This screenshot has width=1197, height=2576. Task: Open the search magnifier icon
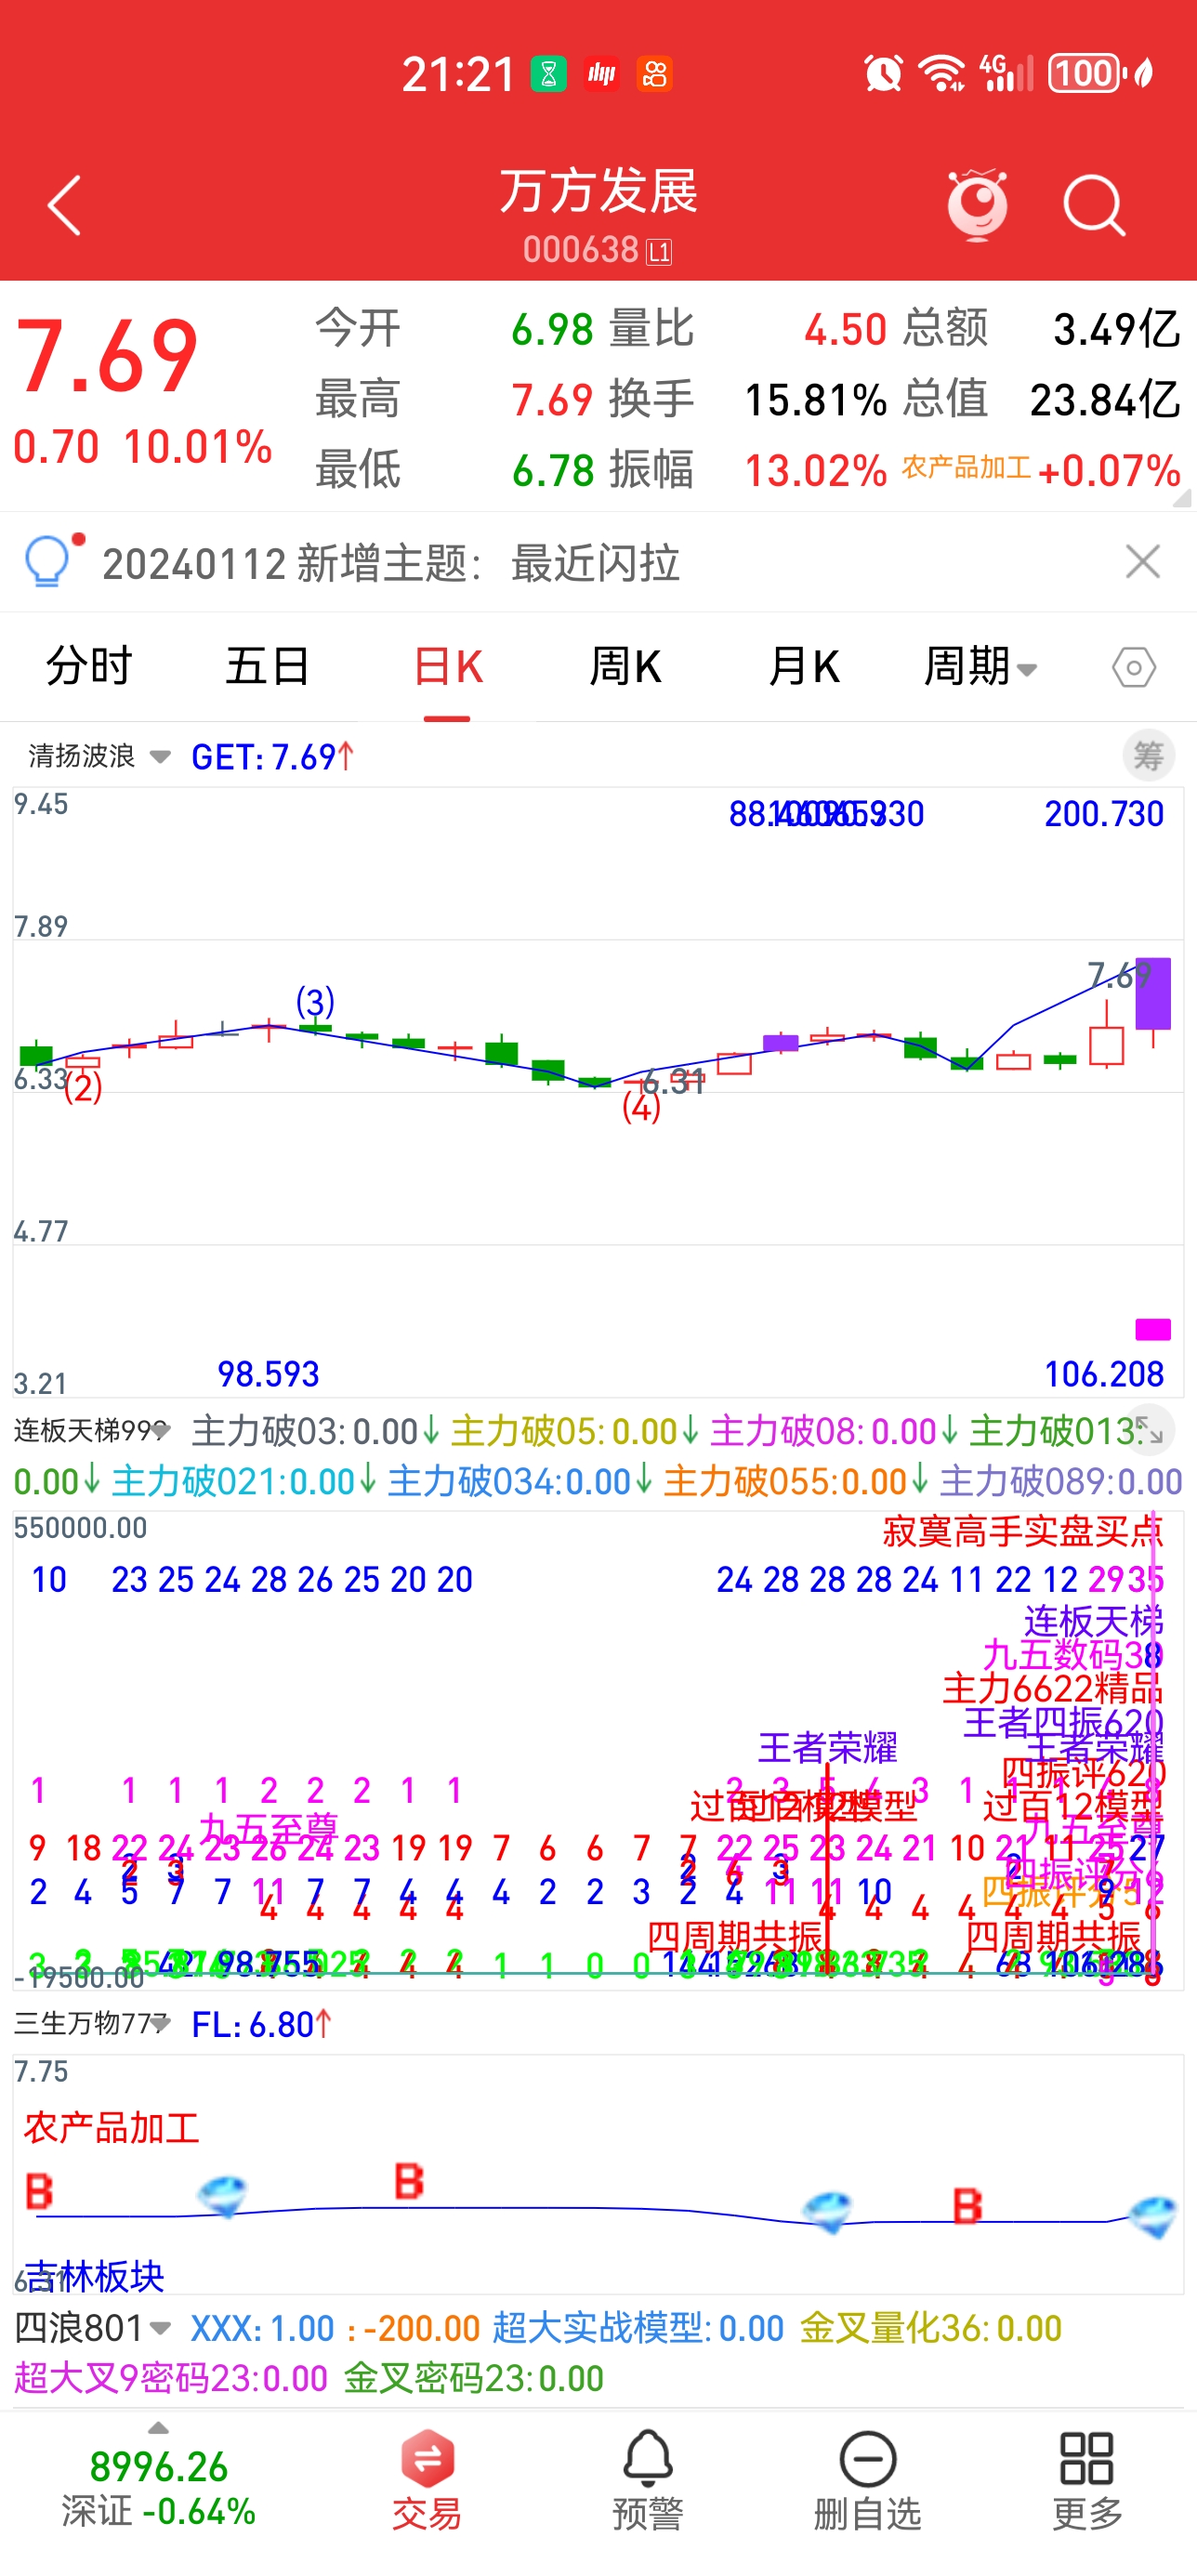point(1093,206)
